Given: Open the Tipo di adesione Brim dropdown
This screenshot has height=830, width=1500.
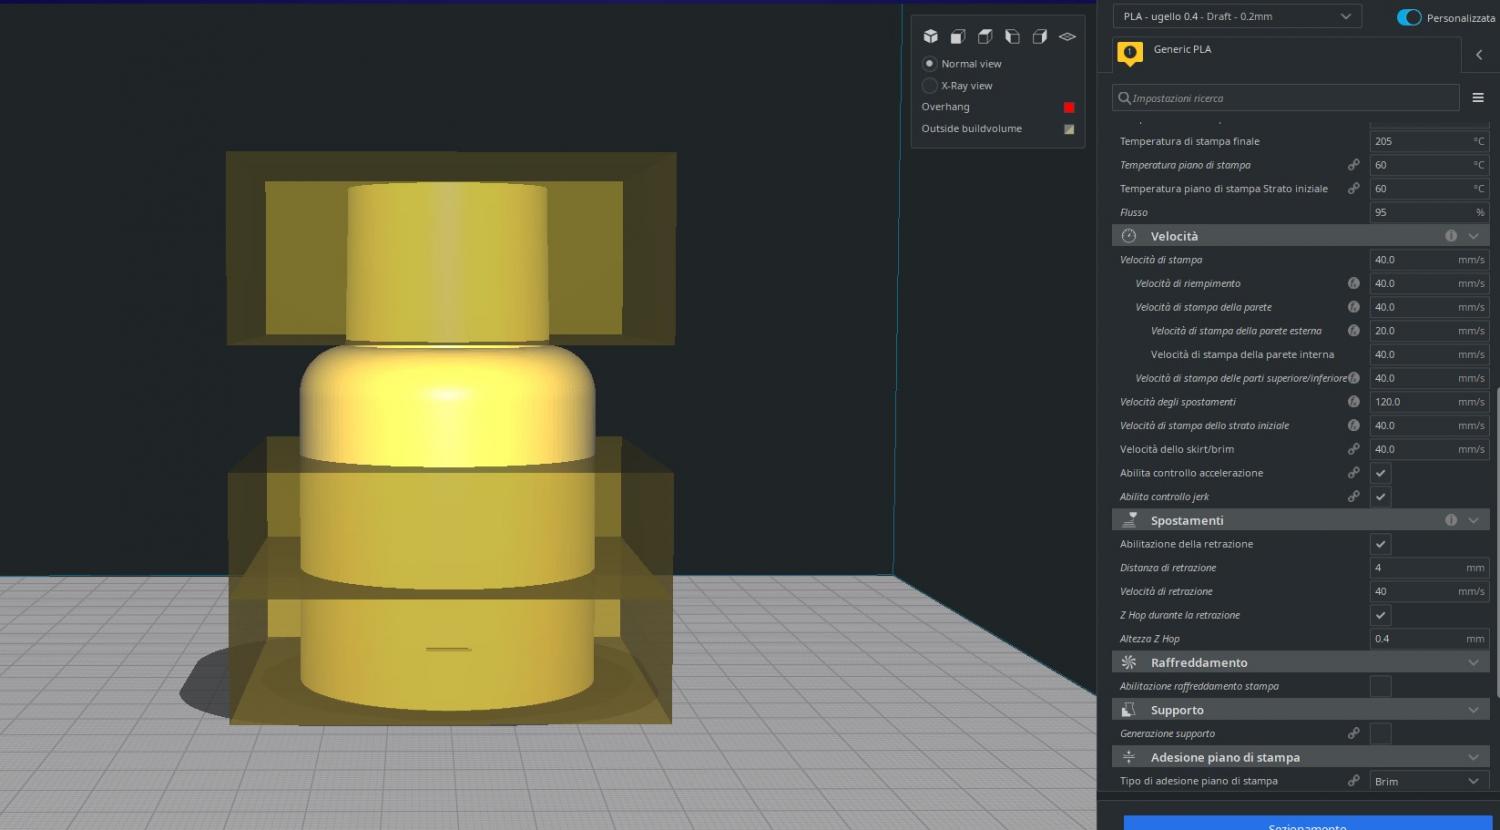Looking at the screenshot, I should (1427, 781).
